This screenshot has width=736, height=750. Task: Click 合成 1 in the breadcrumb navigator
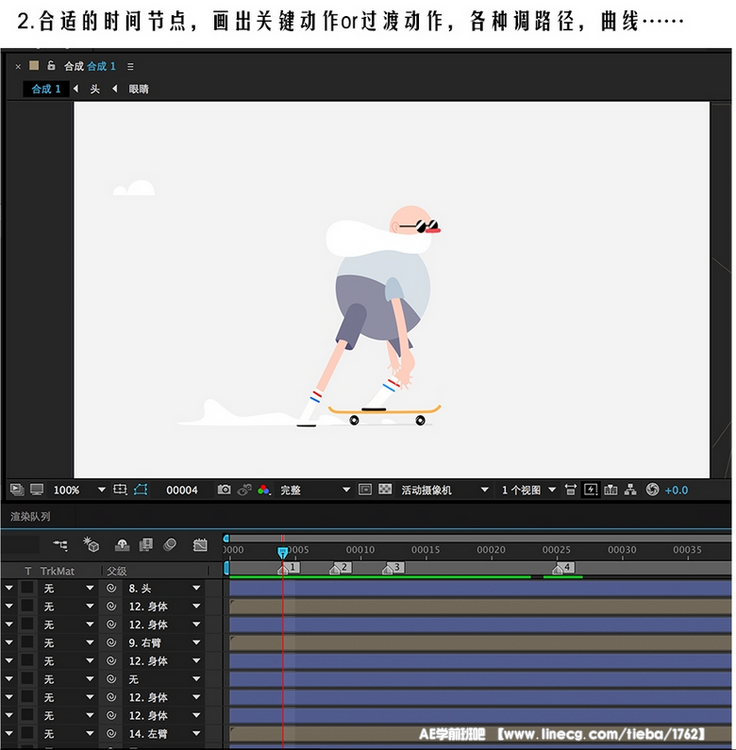pyautogui.click(x=46, y=88)
